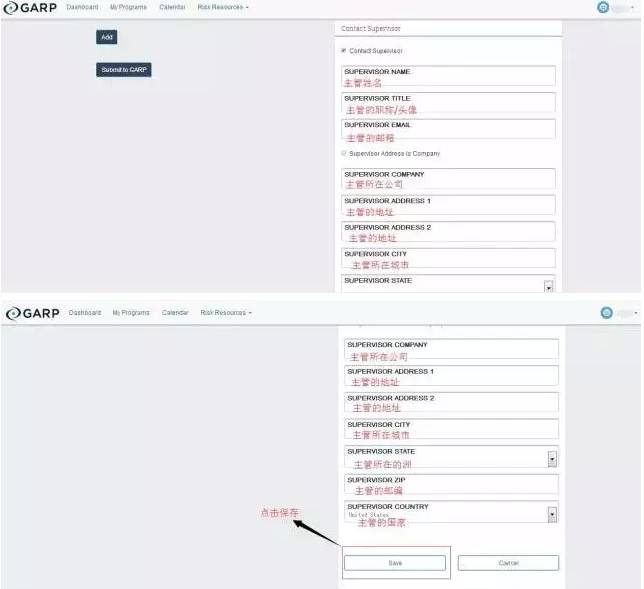
Task: Open the Supervisor Country dropdown
Action: [x=552, y=514]
